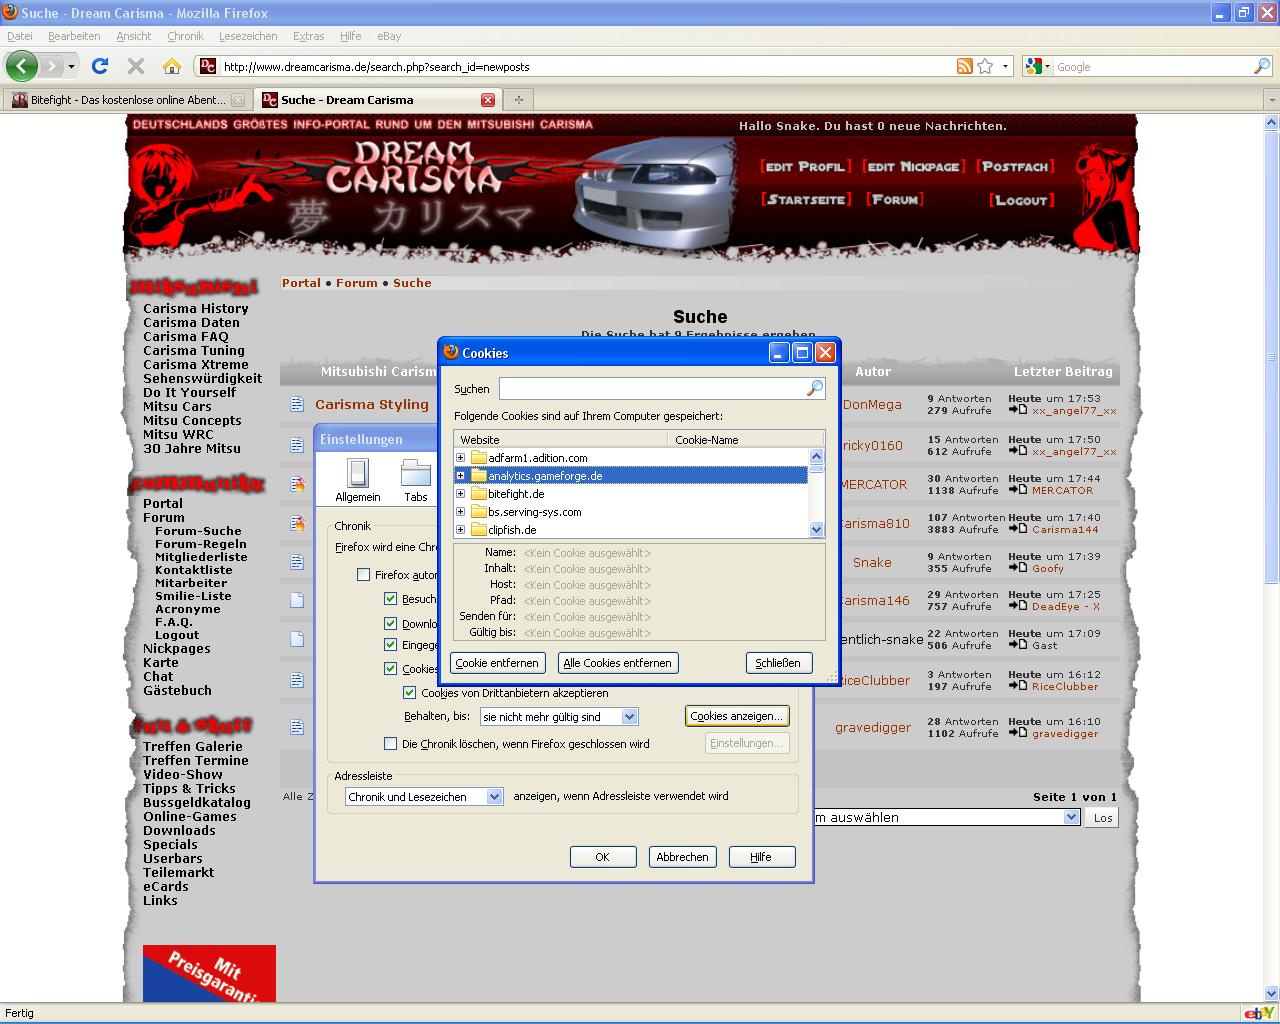
Task: Open the Bearbeiten menu
Action: pos(74,36)
